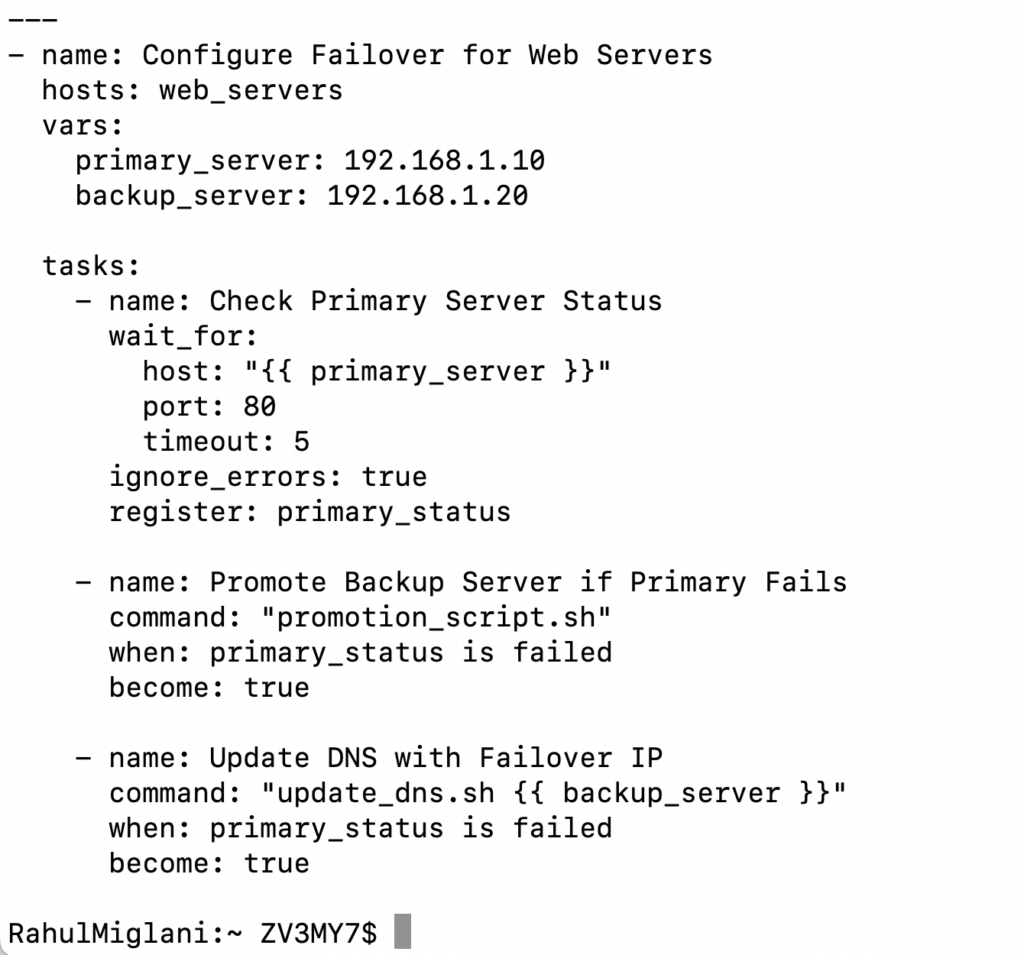Click the 'Promote Backup Server if Primary Fails' task name
Screen dimensions: 1024x955
click(528, 582)
